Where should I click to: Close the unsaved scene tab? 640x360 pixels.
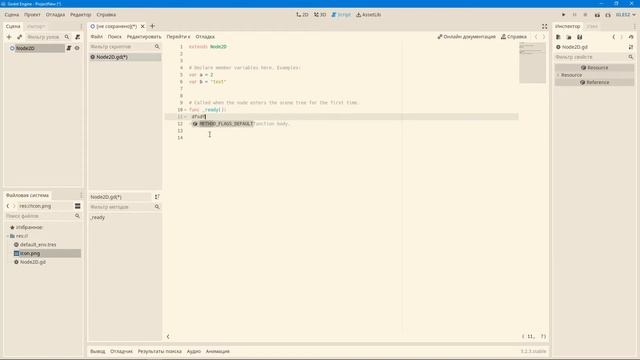point(142,26)
